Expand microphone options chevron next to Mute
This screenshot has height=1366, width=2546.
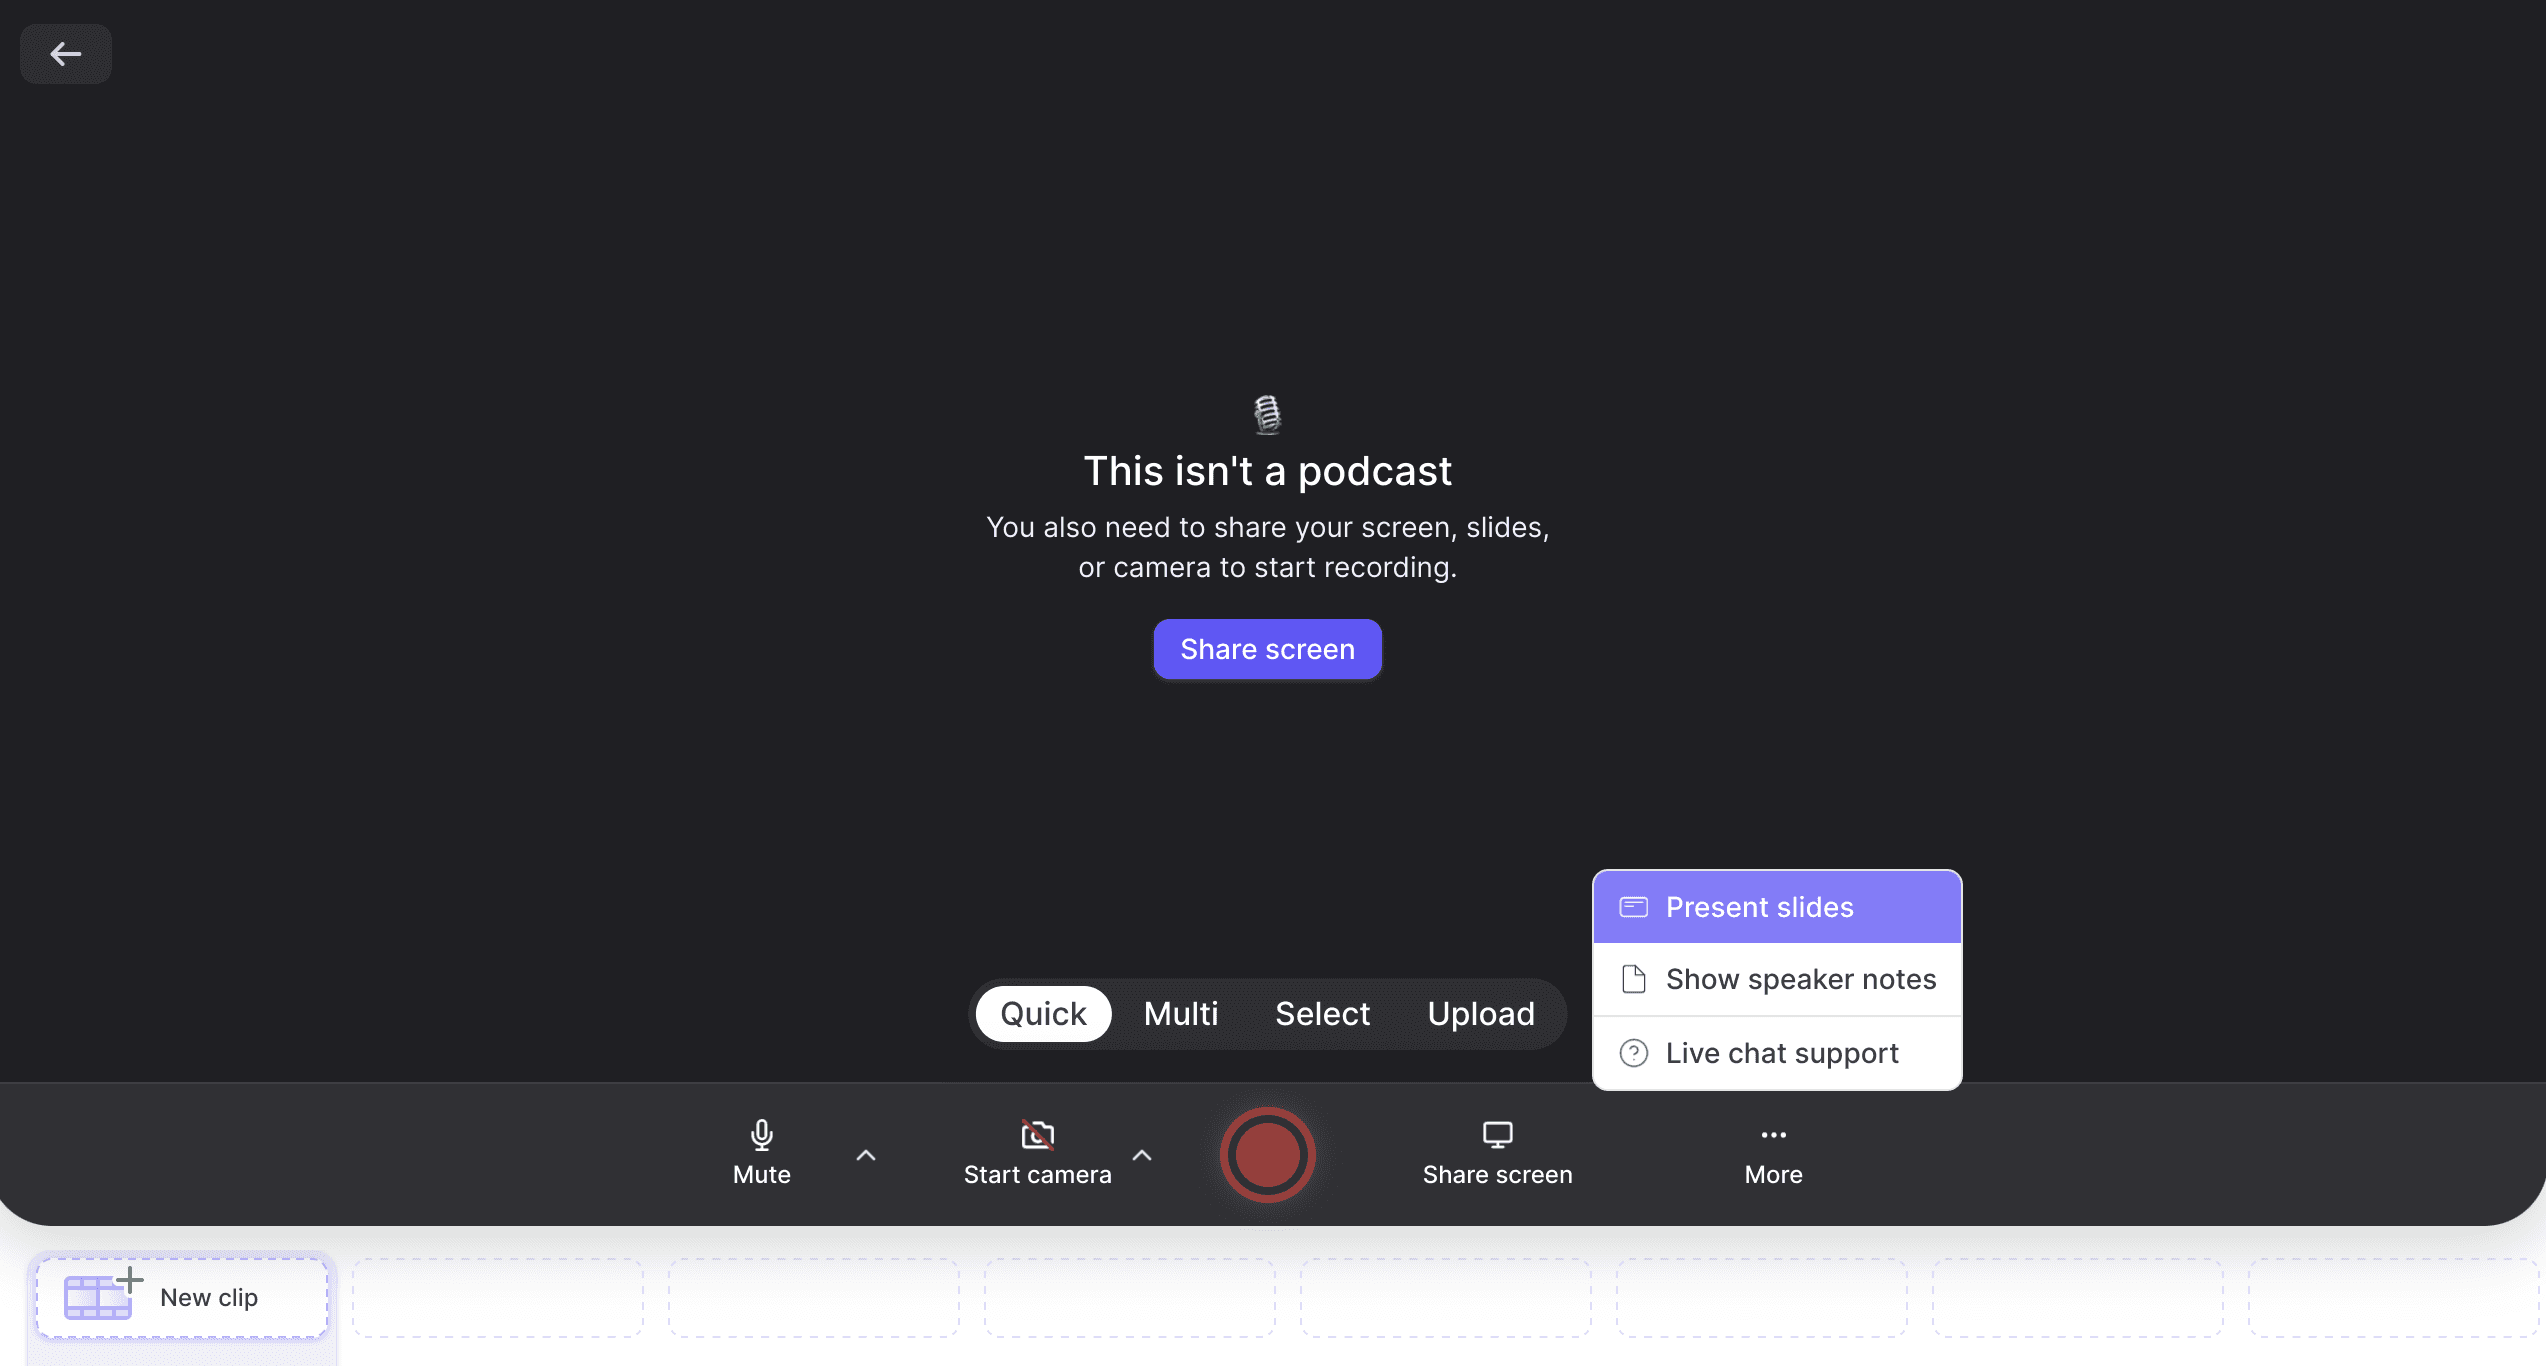866,1155
